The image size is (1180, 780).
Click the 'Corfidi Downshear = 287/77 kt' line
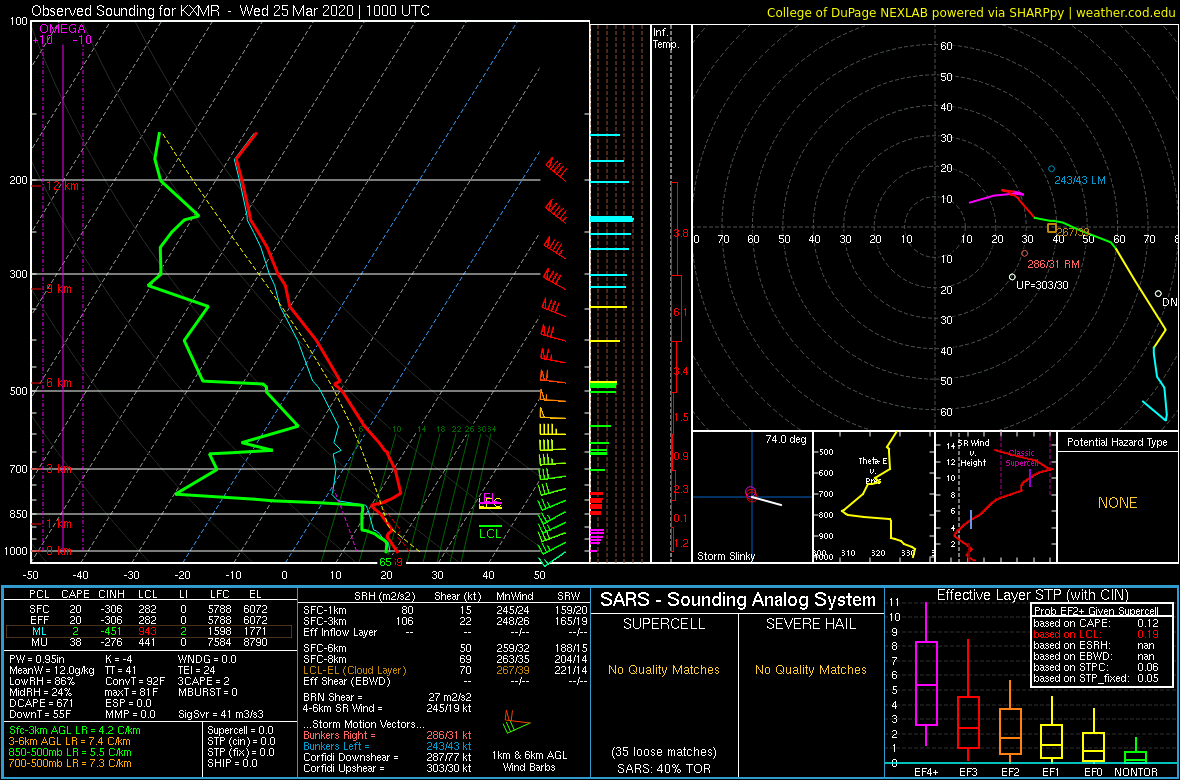(386, 757)
